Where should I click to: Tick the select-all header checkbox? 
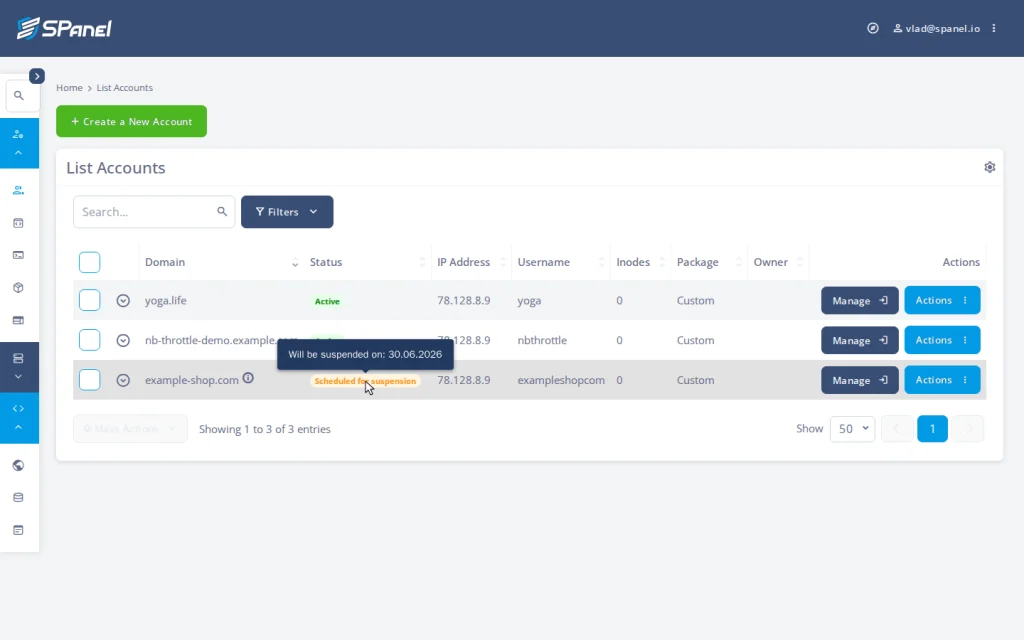pyautogui.click(x=89, y=263)
